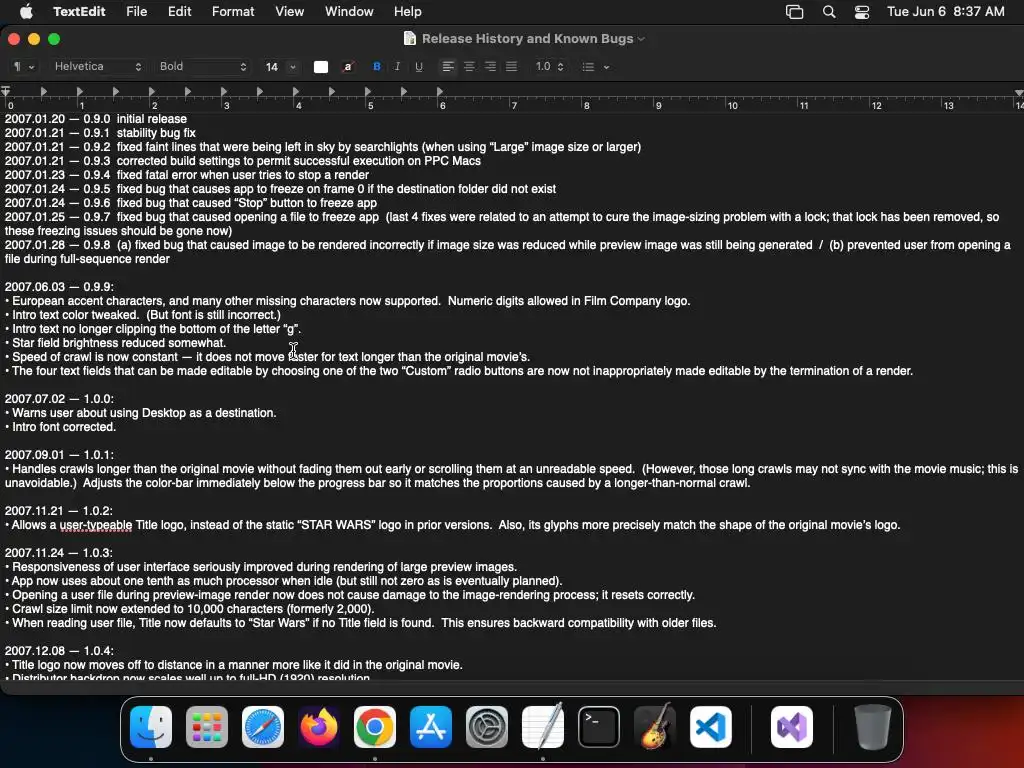Click the first-line indent marker on ruler
The width and height of the screenshot is (1024, 768).
click(x=5, y=89)
